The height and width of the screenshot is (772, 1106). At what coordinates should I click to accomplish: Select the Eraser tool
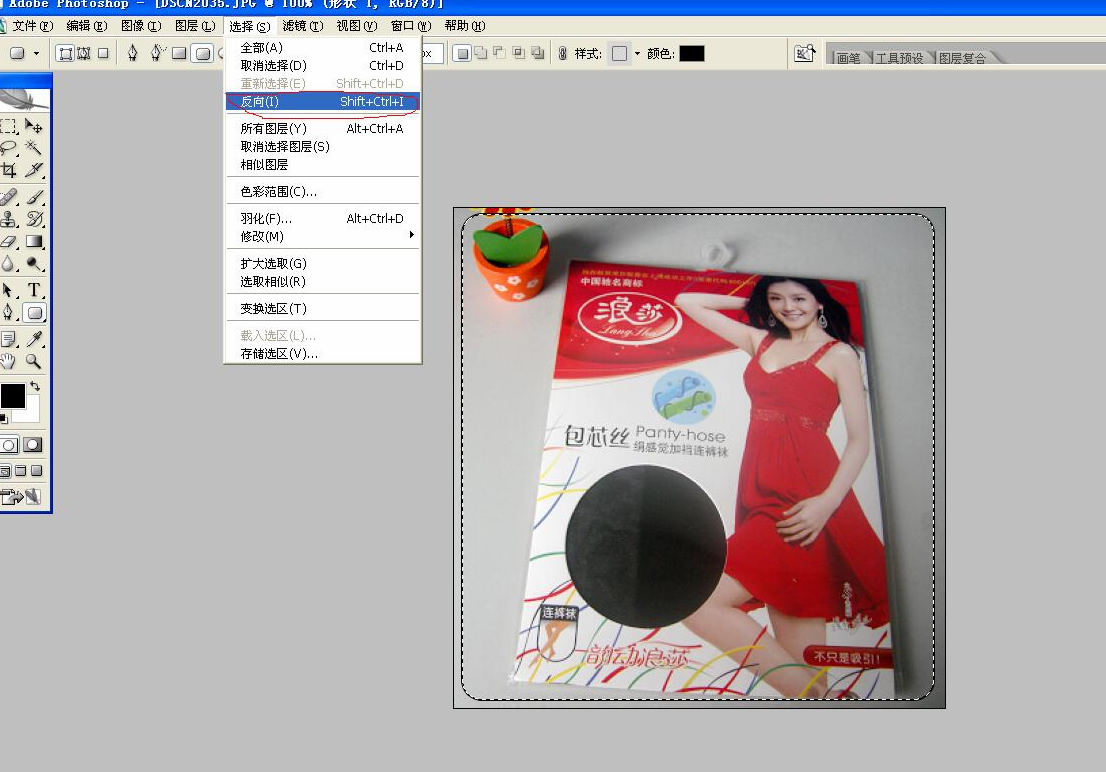tap(8, 241)
